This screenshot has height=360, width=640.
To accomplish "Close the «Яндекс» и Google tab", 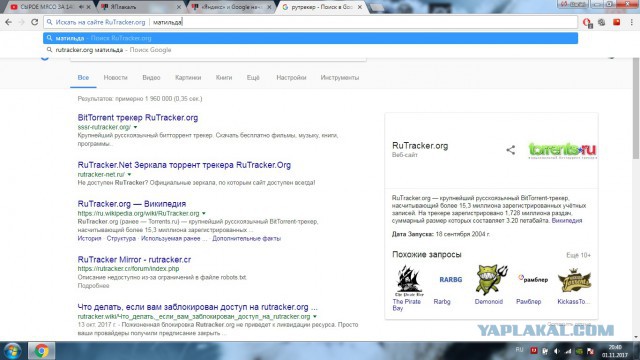I will tap(269, 7).
